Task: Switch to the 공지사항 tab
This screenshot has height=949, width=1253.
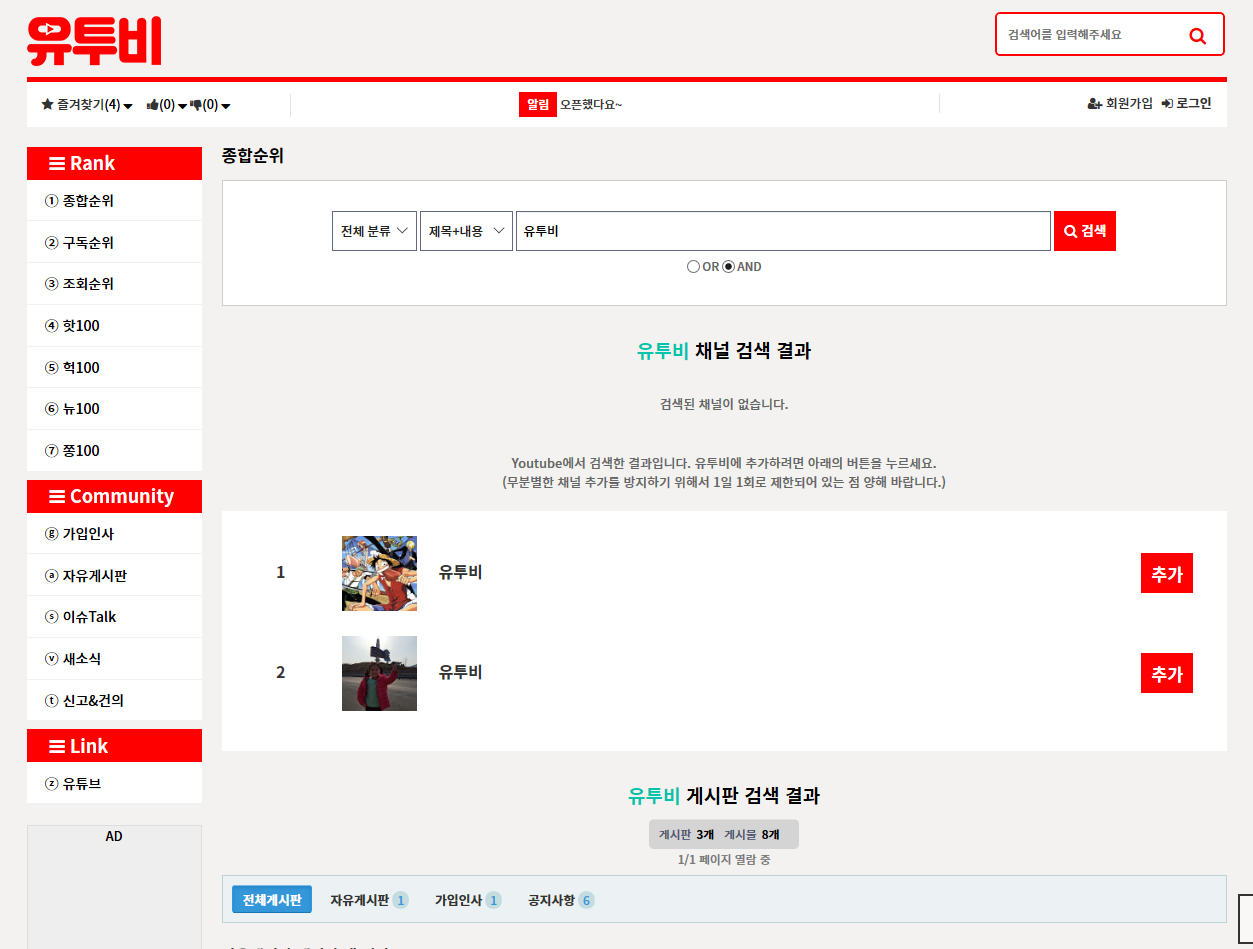Action: click(x=561, y=900)
